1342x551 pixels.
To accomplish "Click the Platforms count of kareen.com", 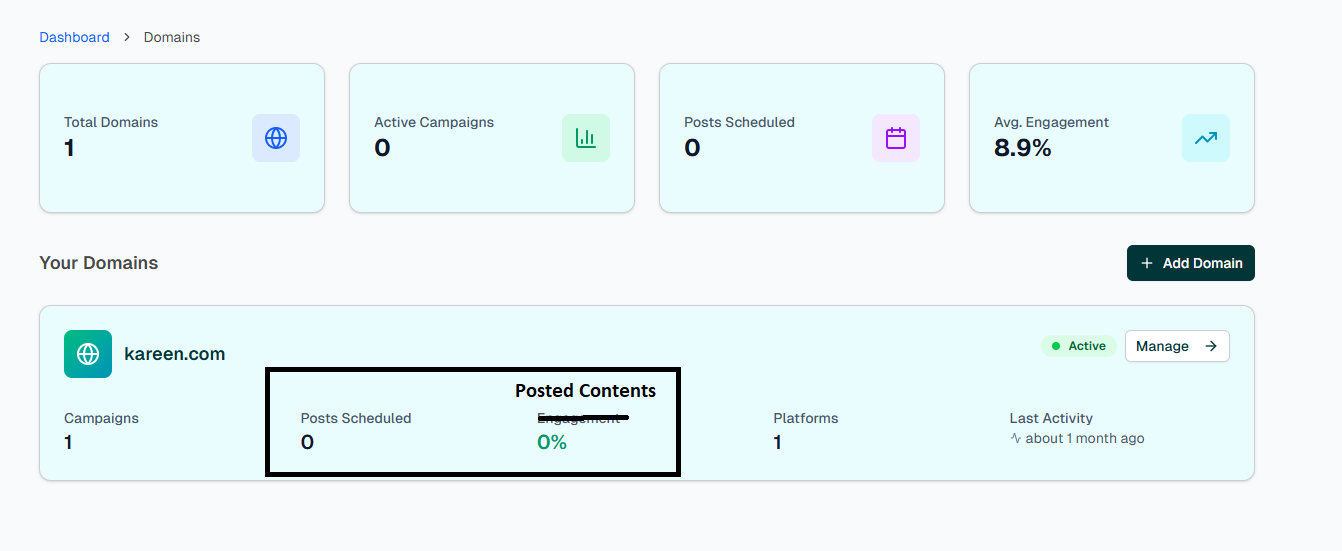I will pos(778,442).
